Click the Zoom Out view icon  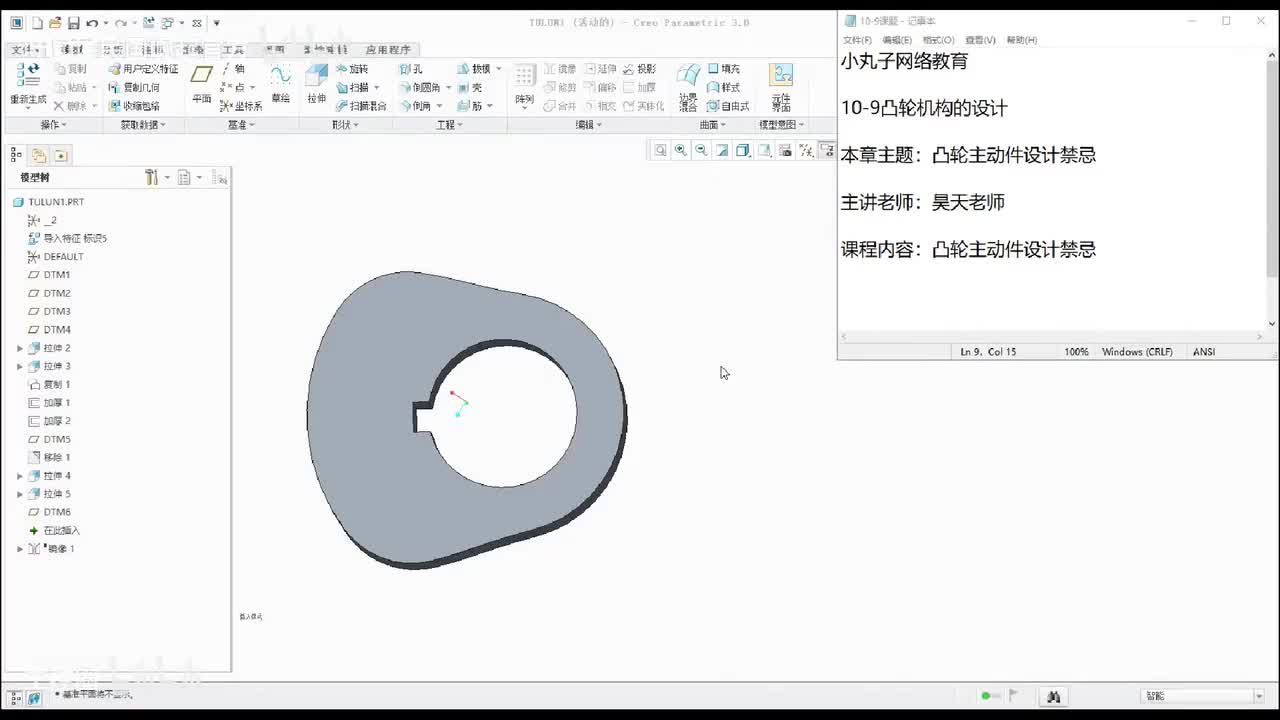click(701, 150)
